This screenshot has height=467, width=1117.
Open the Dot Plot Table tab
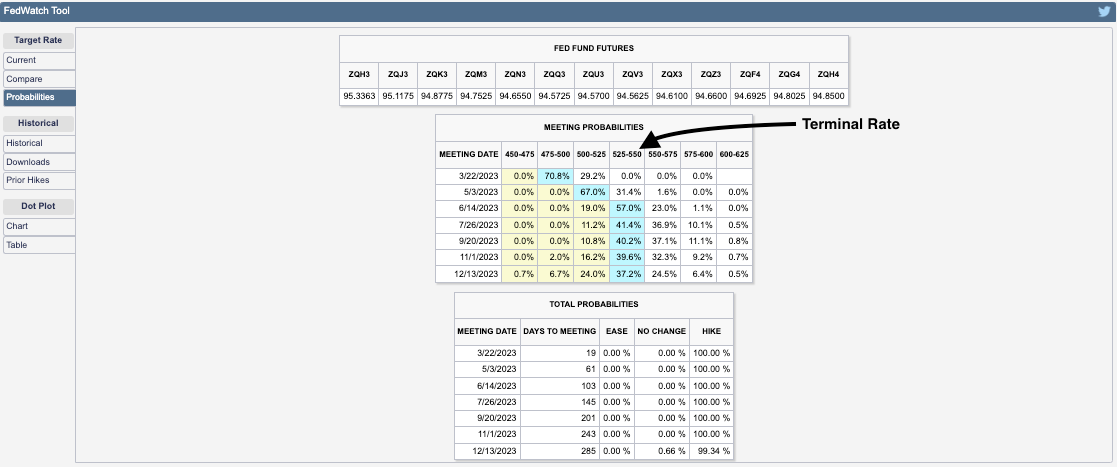tap(39, 244)
